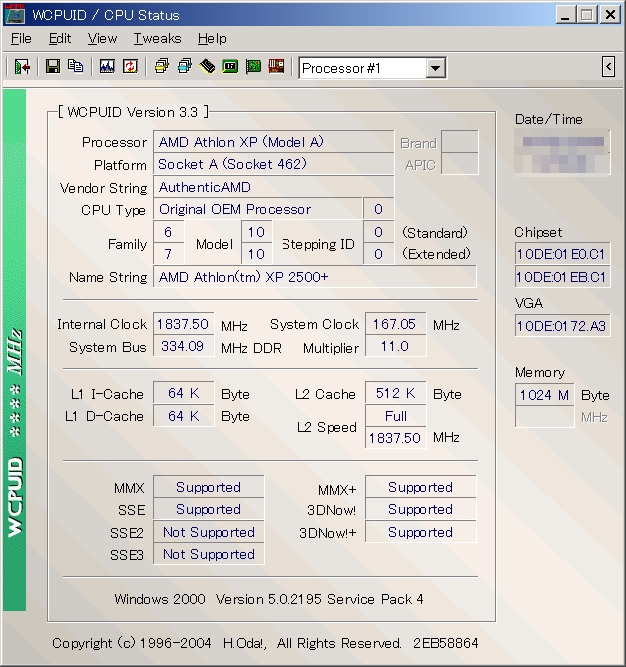This screenshot has width=626, height=667.
Task: Click the System Bus 334.09 value
Action: [x=183, y=346]
